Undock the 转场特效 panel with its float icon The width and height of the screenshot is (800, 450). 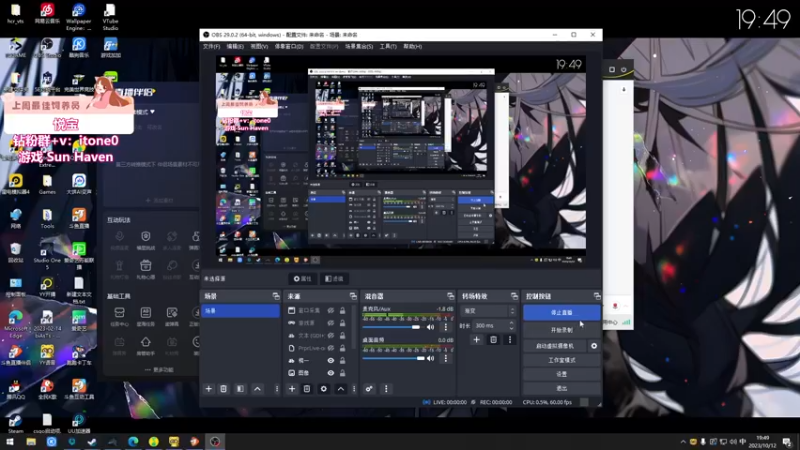514,296
